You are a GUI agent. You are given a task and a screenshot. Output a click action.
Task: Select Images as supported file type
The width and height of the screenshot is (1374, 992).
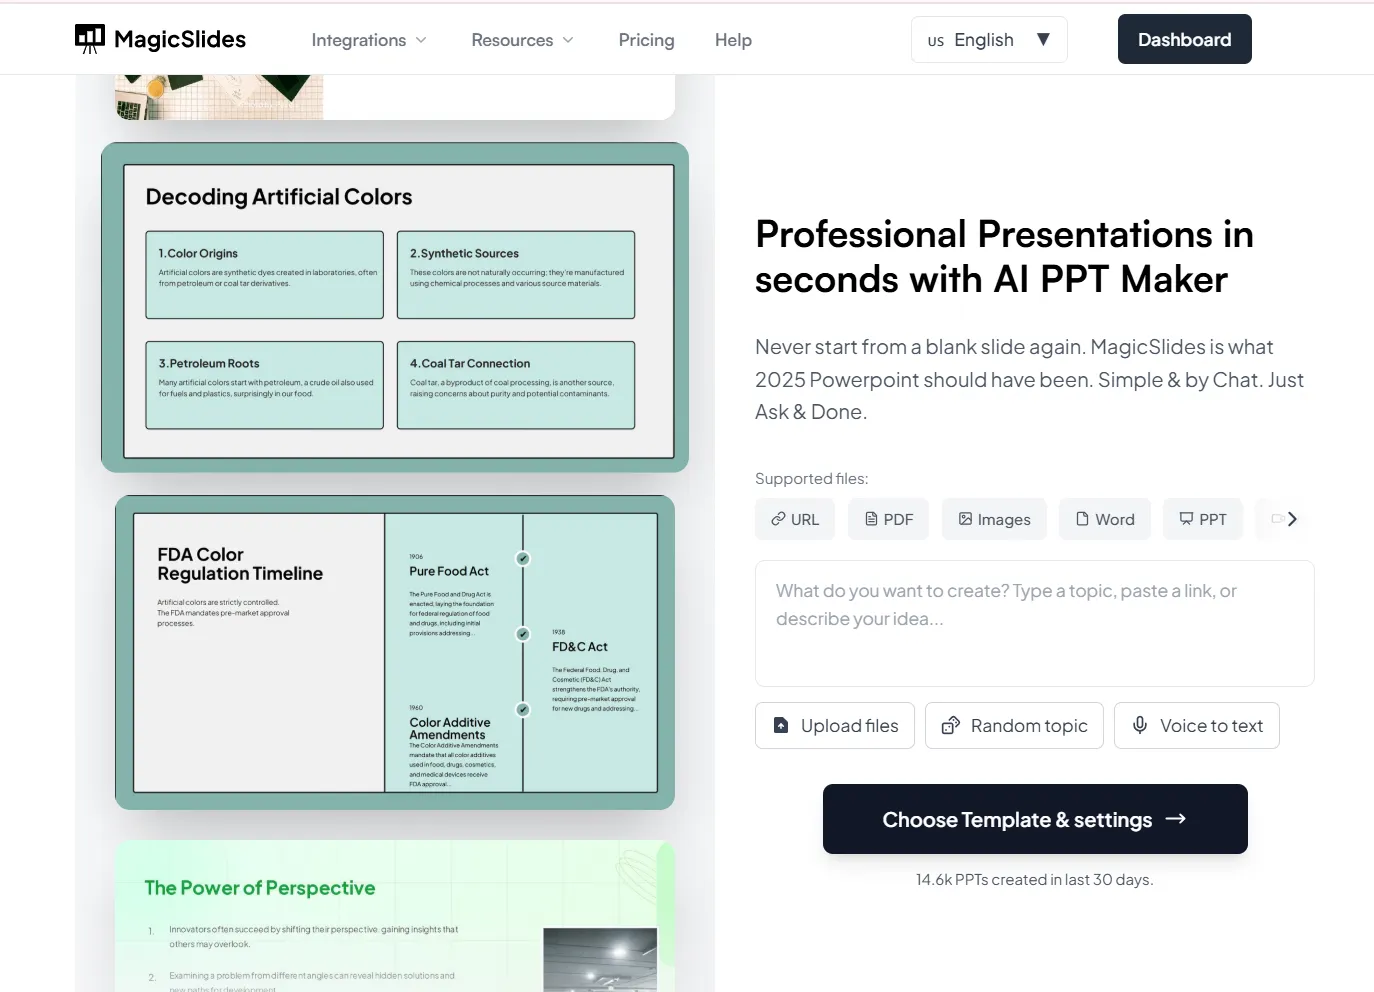point(994,519)
